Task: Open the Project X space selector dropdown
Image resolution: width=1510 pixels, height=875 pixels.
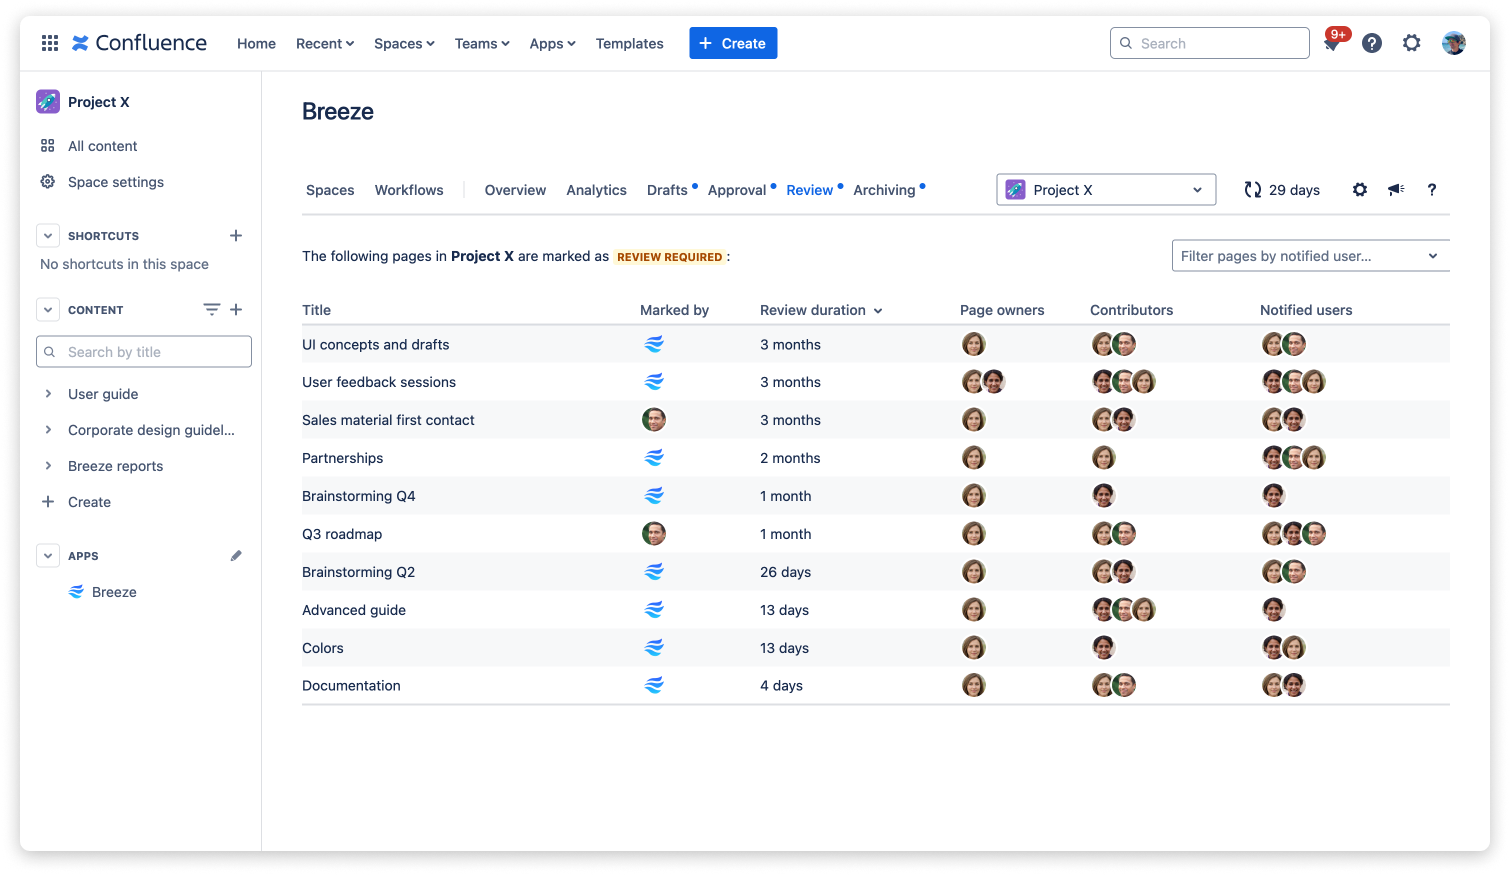Action: click(1106, 190)
